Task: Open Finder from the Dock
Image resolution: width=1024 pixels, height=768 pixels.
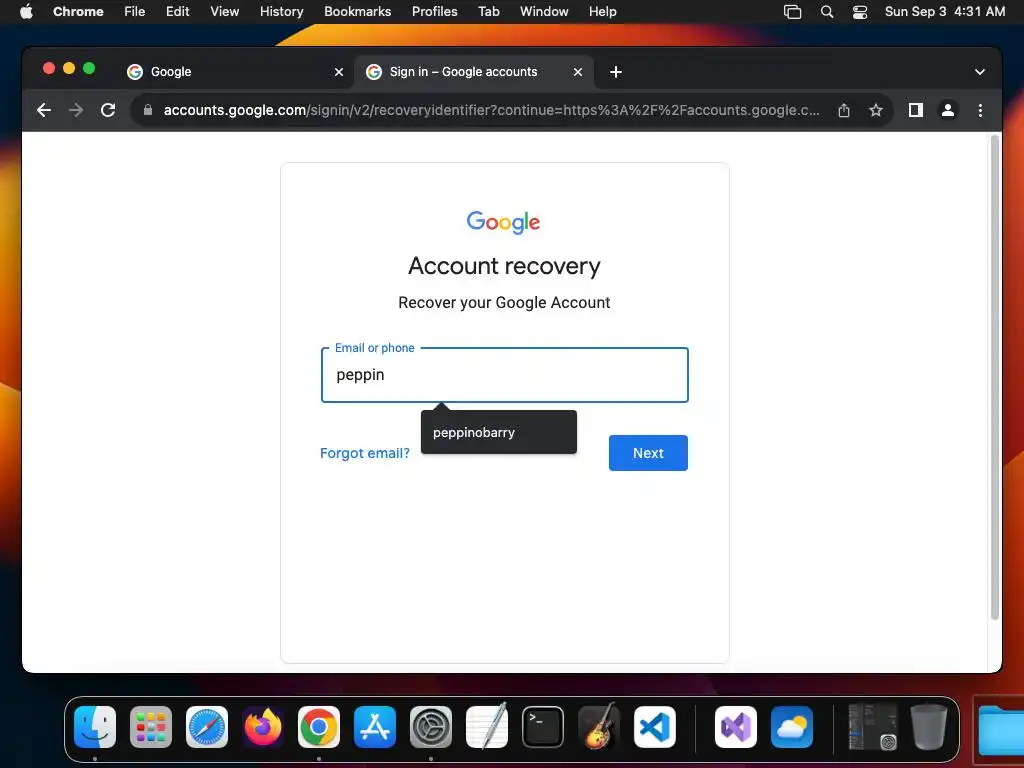Action: pyautogui.click(x=95, y=727)
